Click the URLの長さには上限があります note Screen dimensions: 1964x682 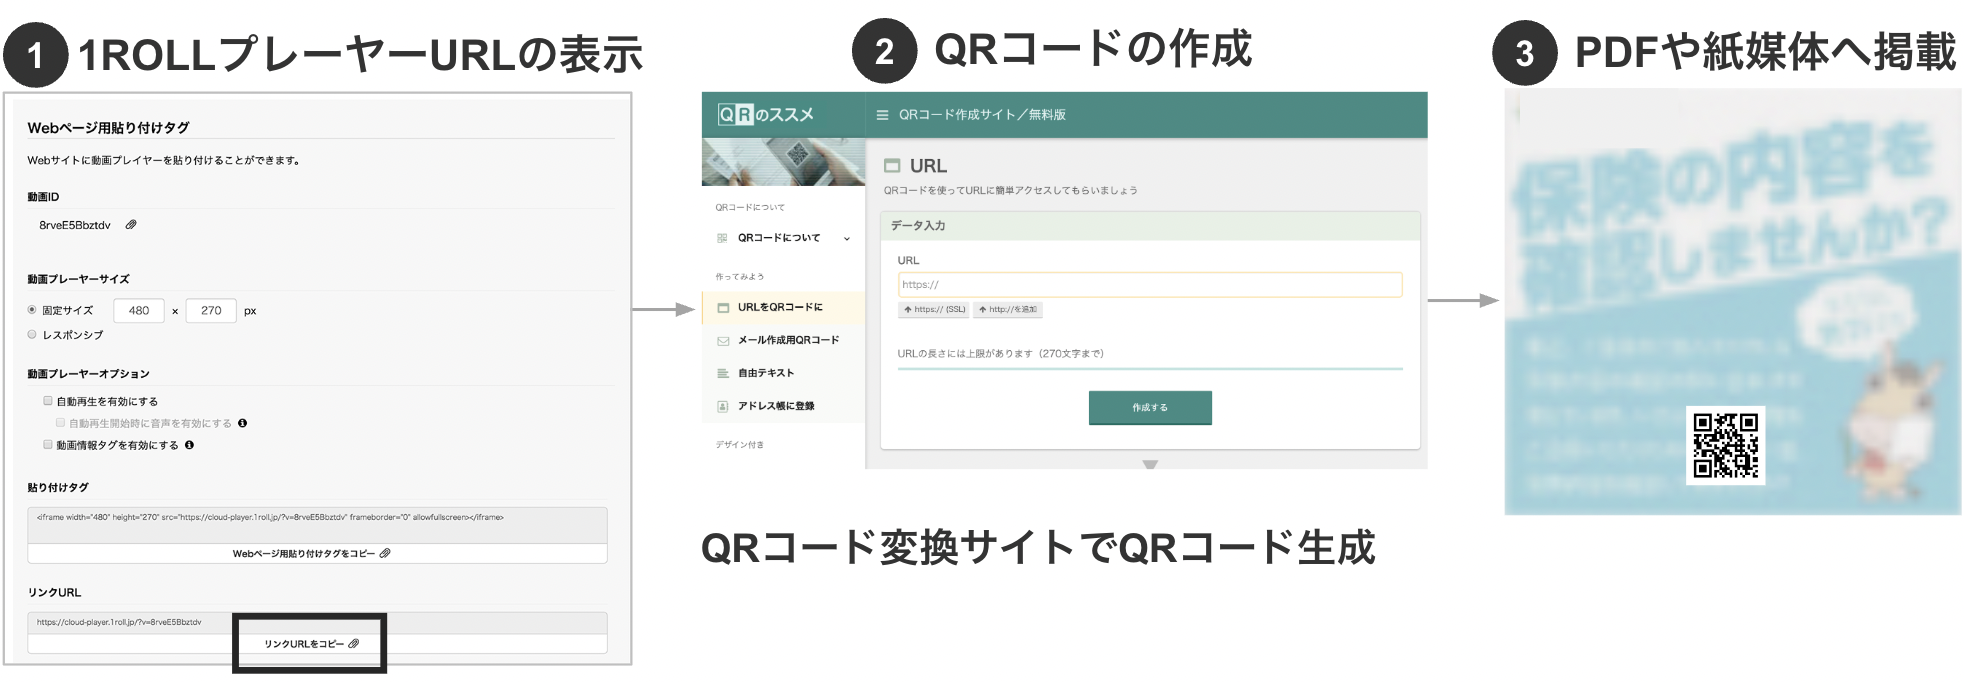tap(1001, 353)
